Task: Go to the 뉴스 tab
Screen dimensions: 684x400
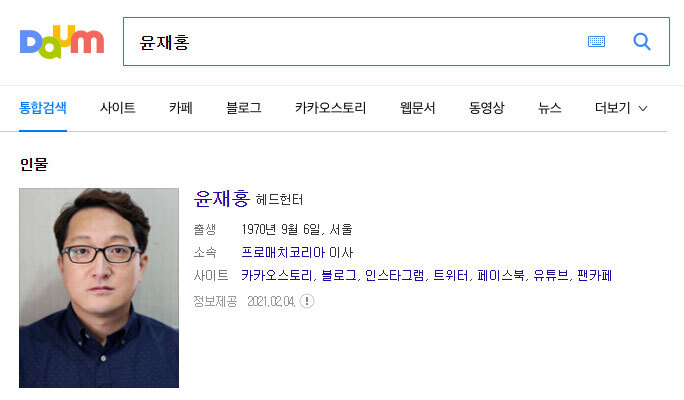Action: coord(550,108)
